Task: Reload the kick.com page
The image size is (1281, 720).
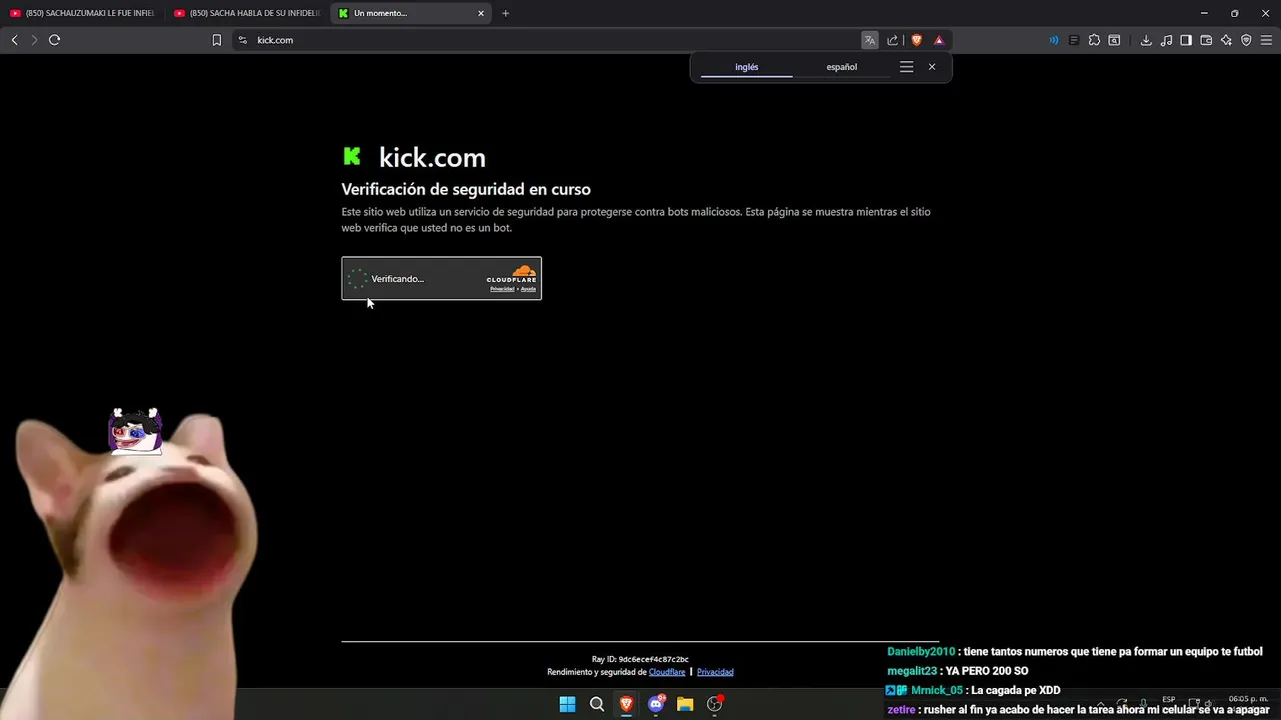Action: tap(54, 40)
